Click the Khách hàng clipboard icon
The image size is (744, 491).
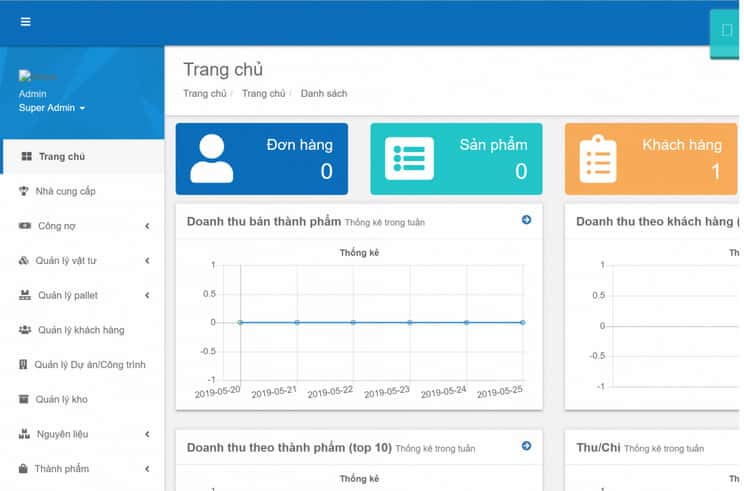(x=598, y=159)
